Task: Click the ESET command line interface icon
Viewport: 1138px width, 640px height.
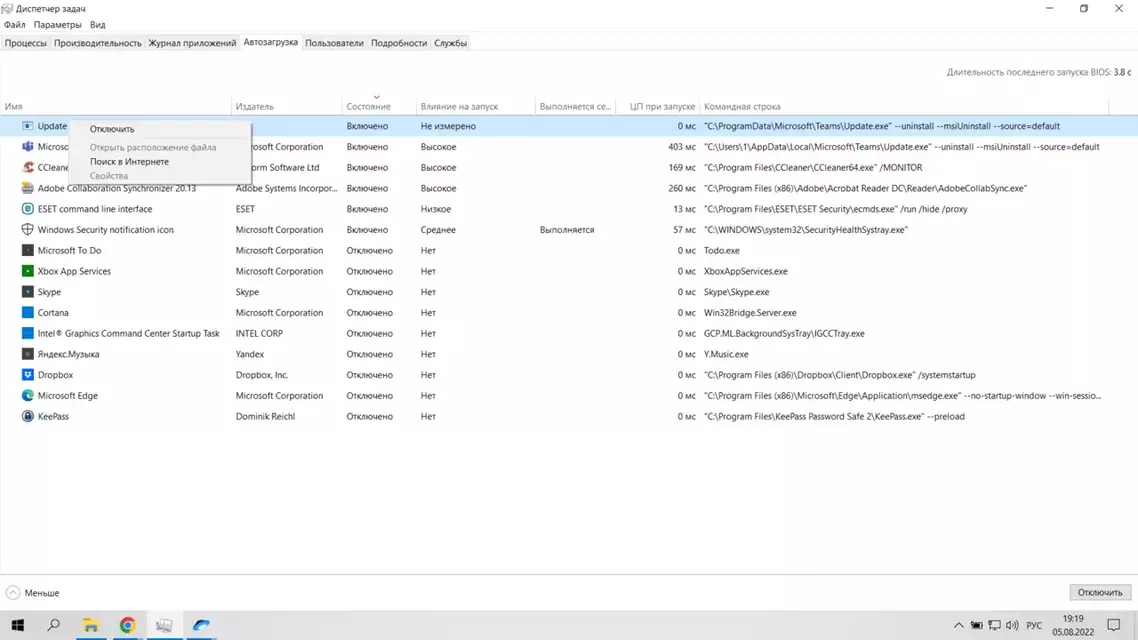Action: click(28, 209)
